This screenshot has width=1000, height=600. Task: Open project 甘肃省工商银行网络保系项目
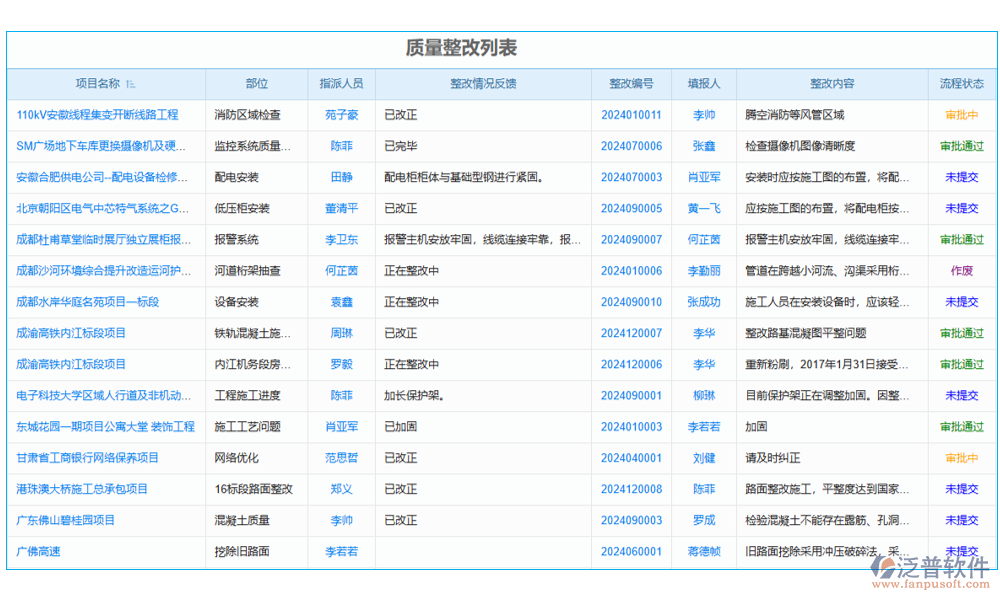click(90, 458)
